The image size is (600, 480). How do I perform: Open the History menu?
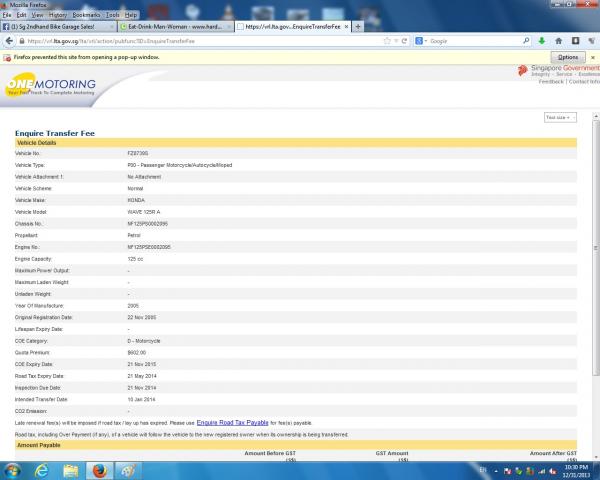pos(58,15)
